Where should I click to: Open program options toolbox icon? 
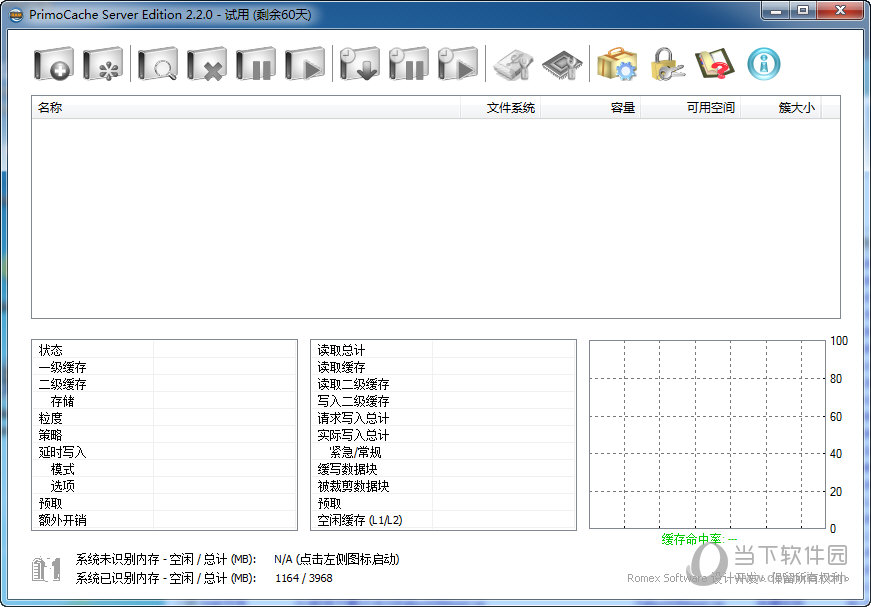(x=617, y=64)
